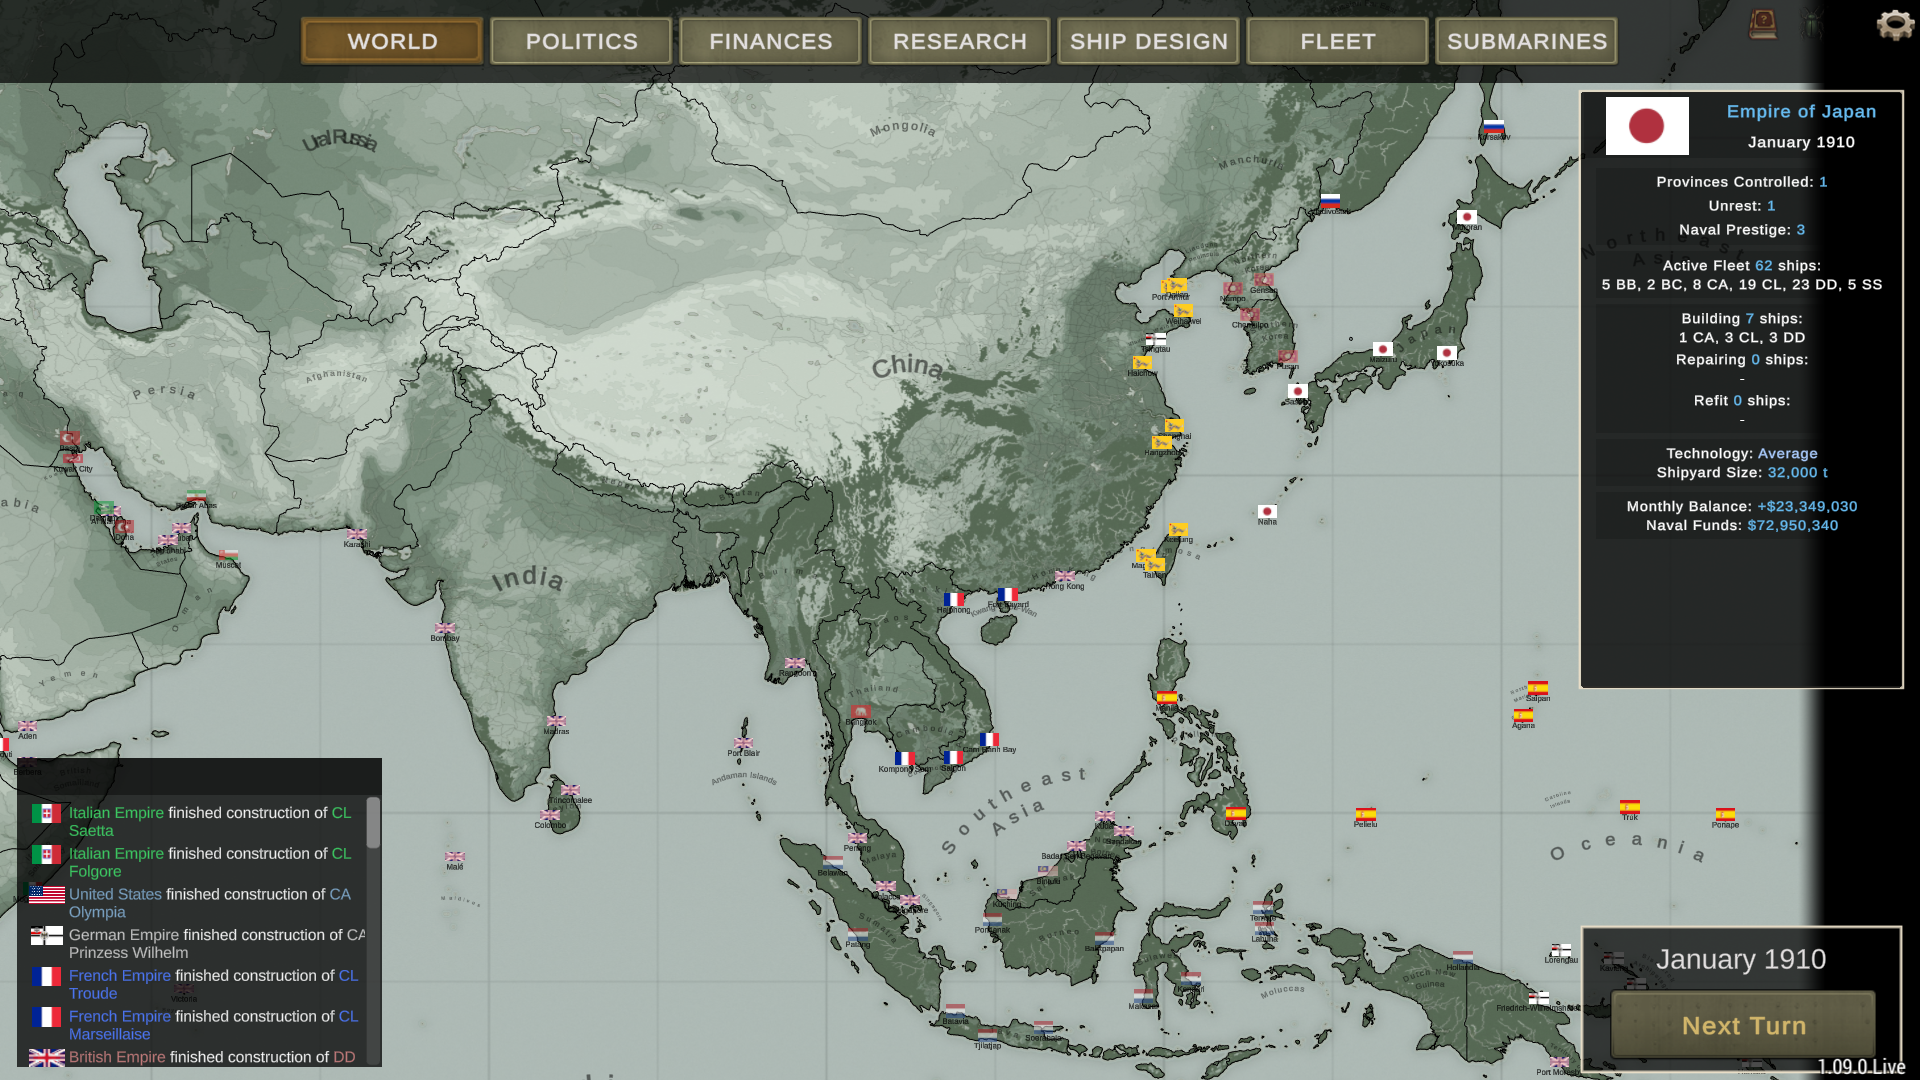Image resolution: width=1920 pixels, height=1080 pixels.
Task: Click the French flag marker at Saigon
Action: [953, 758]
